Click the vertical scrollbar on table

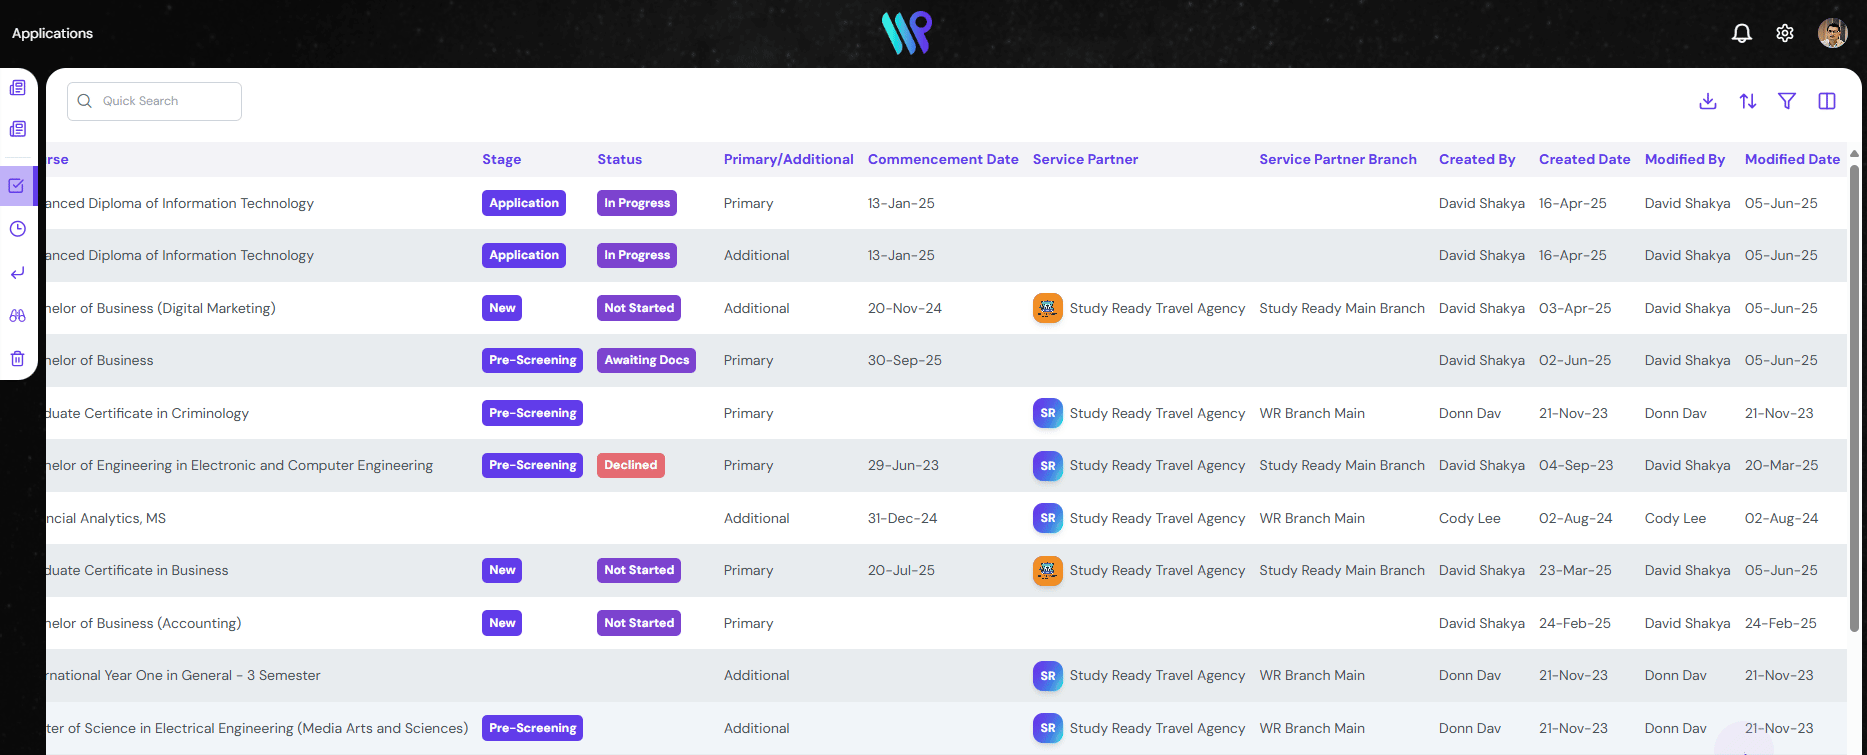[1854, 400]
